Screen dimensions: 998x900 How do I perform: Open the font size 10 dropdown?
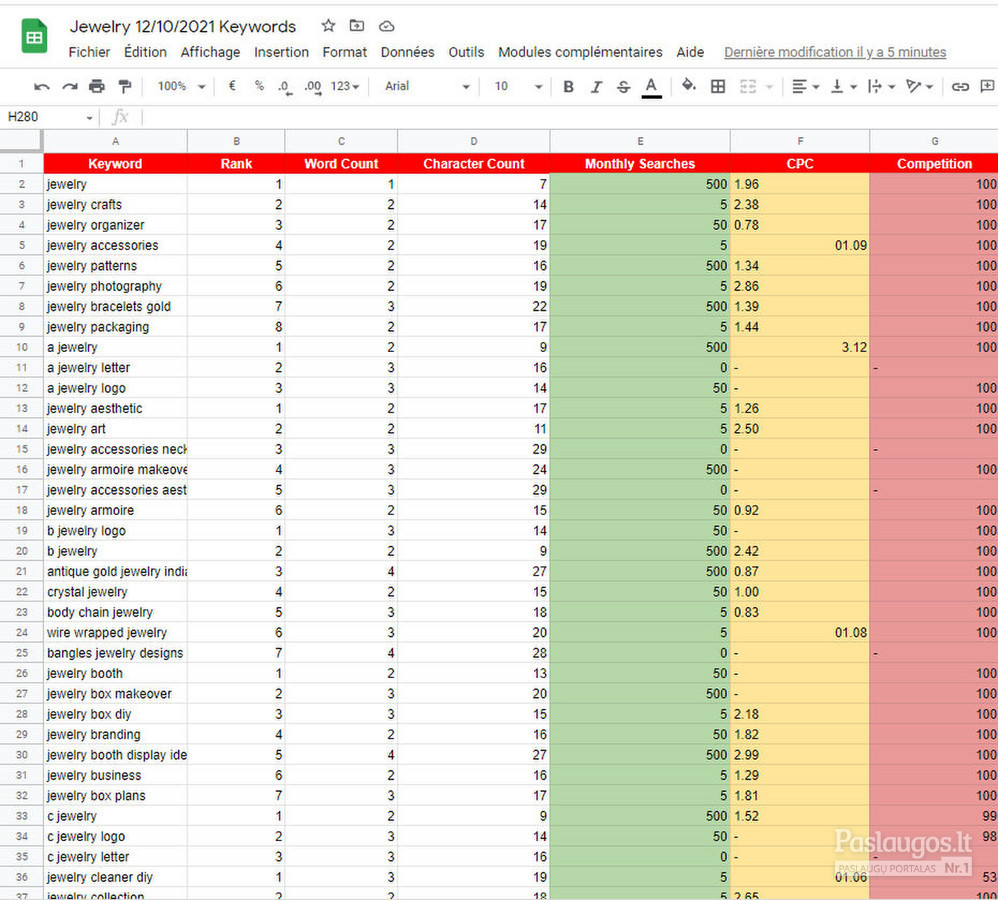click(x=518, y=86)
